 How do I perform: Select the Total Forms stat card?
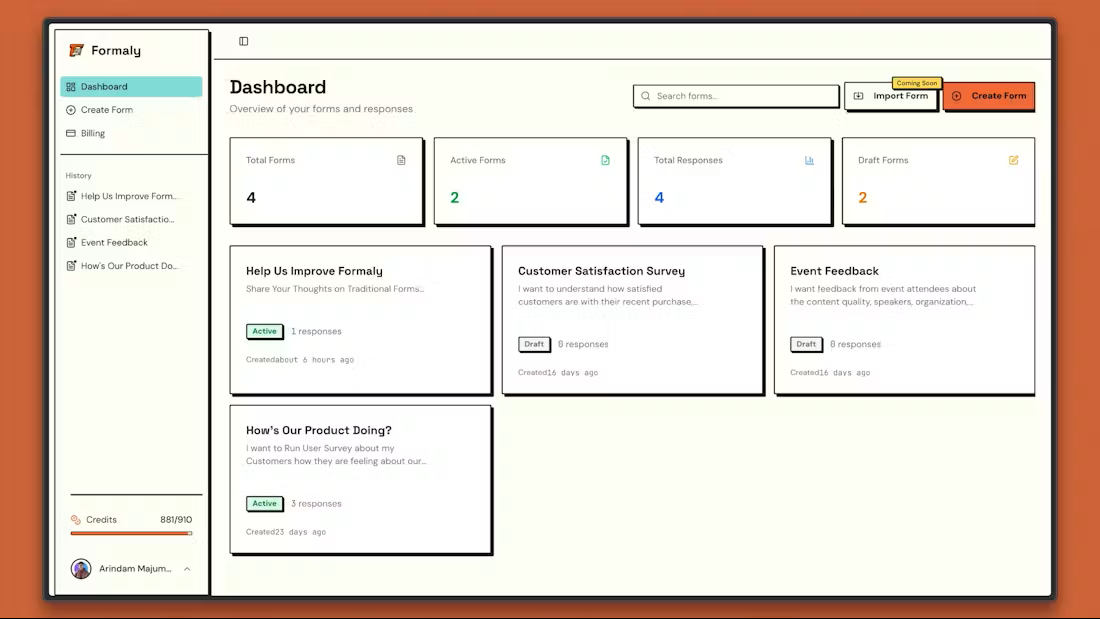(326, 181)
